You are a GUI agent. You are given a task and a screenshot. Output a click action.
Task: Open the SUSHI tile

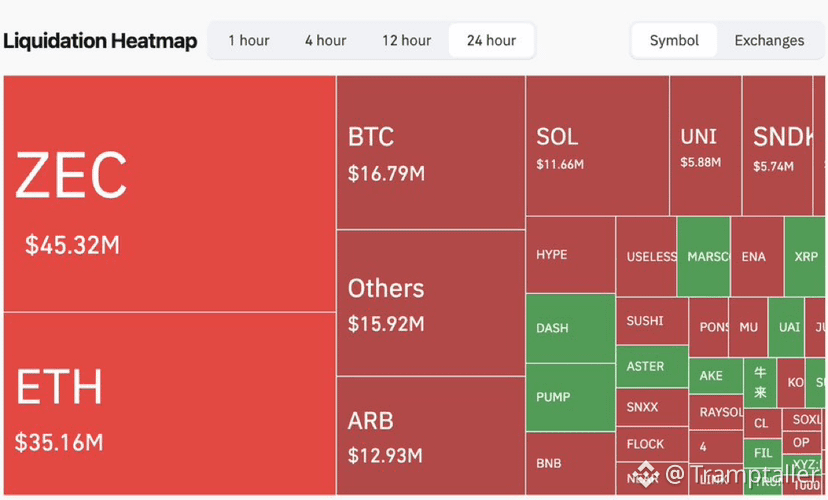tap(652, 321)
